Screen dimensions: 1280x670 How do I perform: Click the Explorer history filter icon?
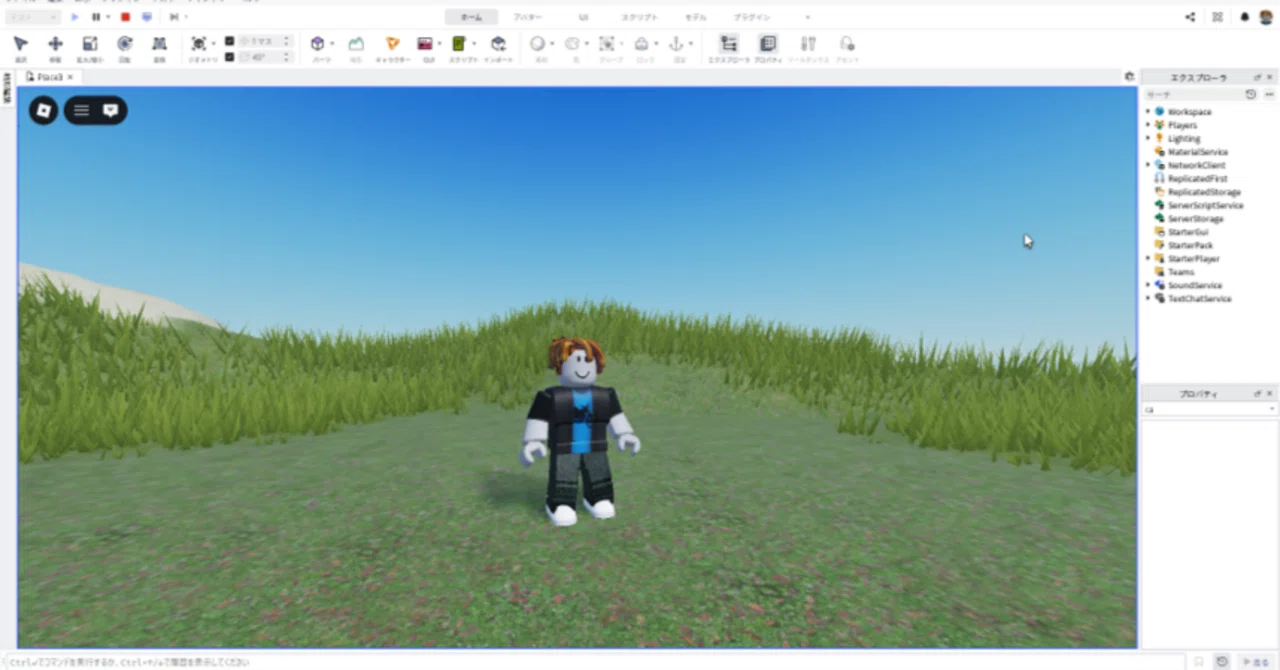(1251, 94)
